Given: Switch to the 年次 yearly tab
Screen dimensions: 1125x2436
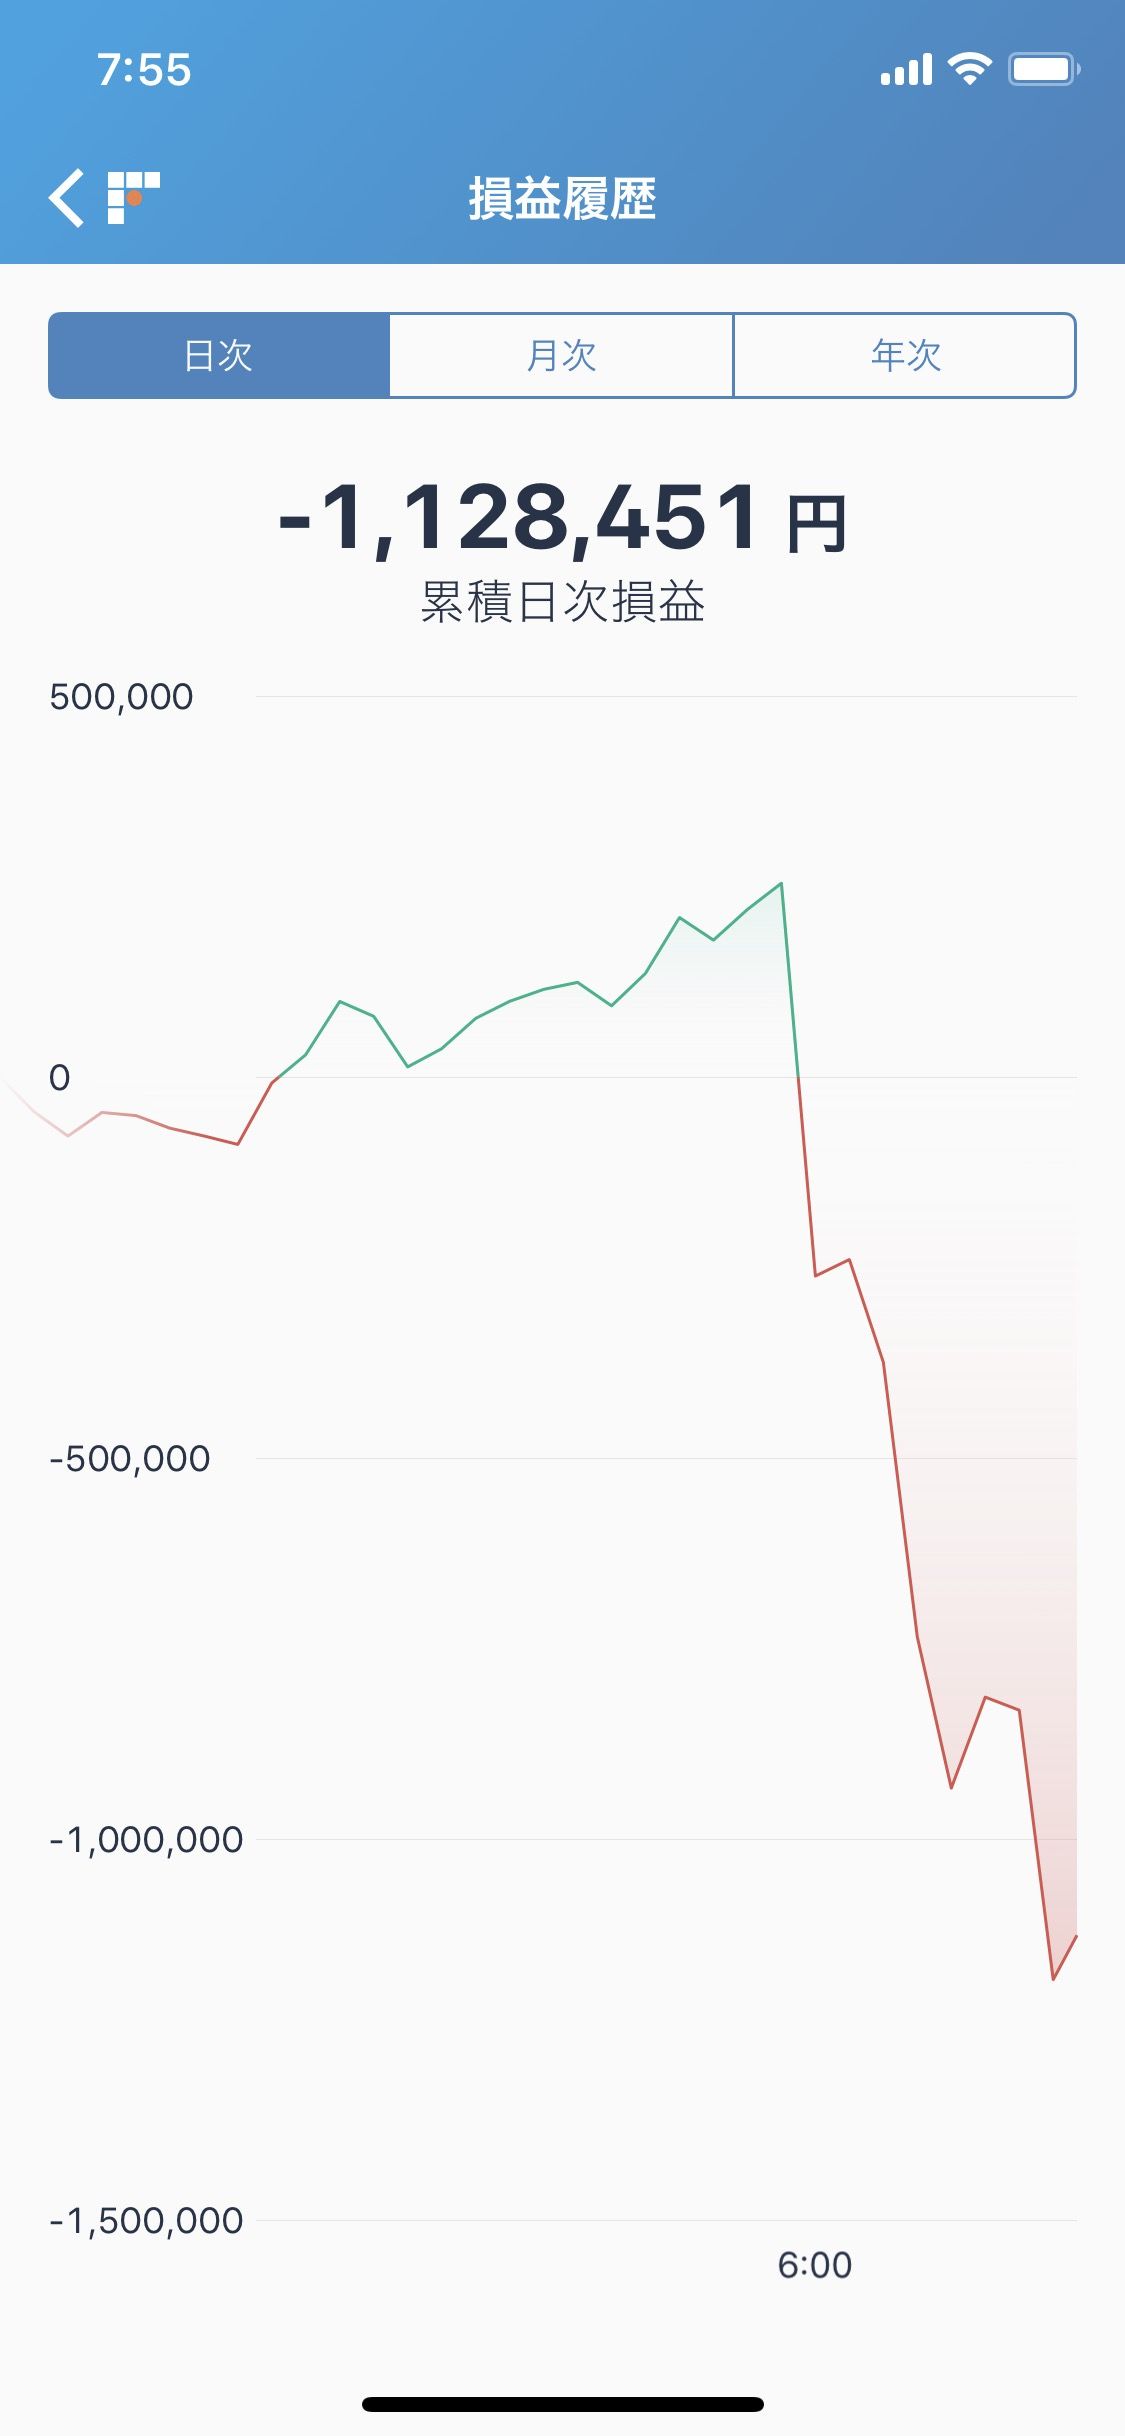Looking at the screenshot, I should coord(905,356).
